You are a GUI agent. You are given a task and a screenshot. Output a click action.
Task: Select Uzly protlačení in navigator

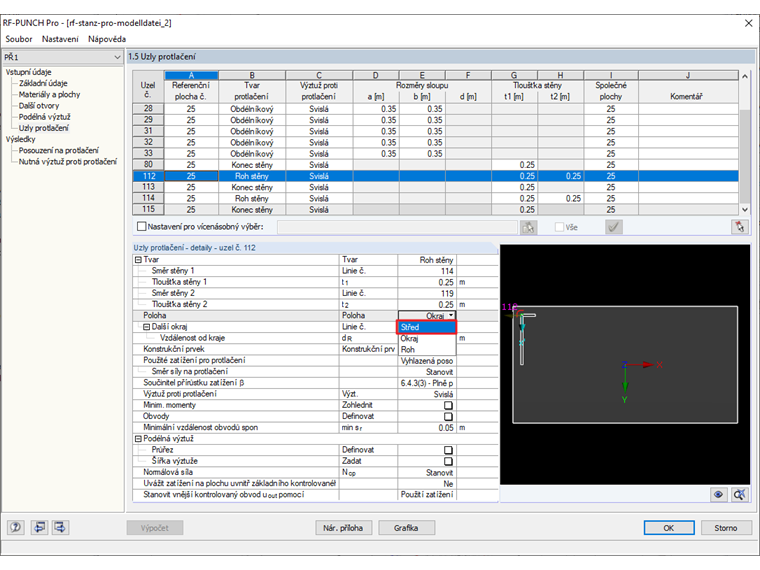tap(44, 128)
